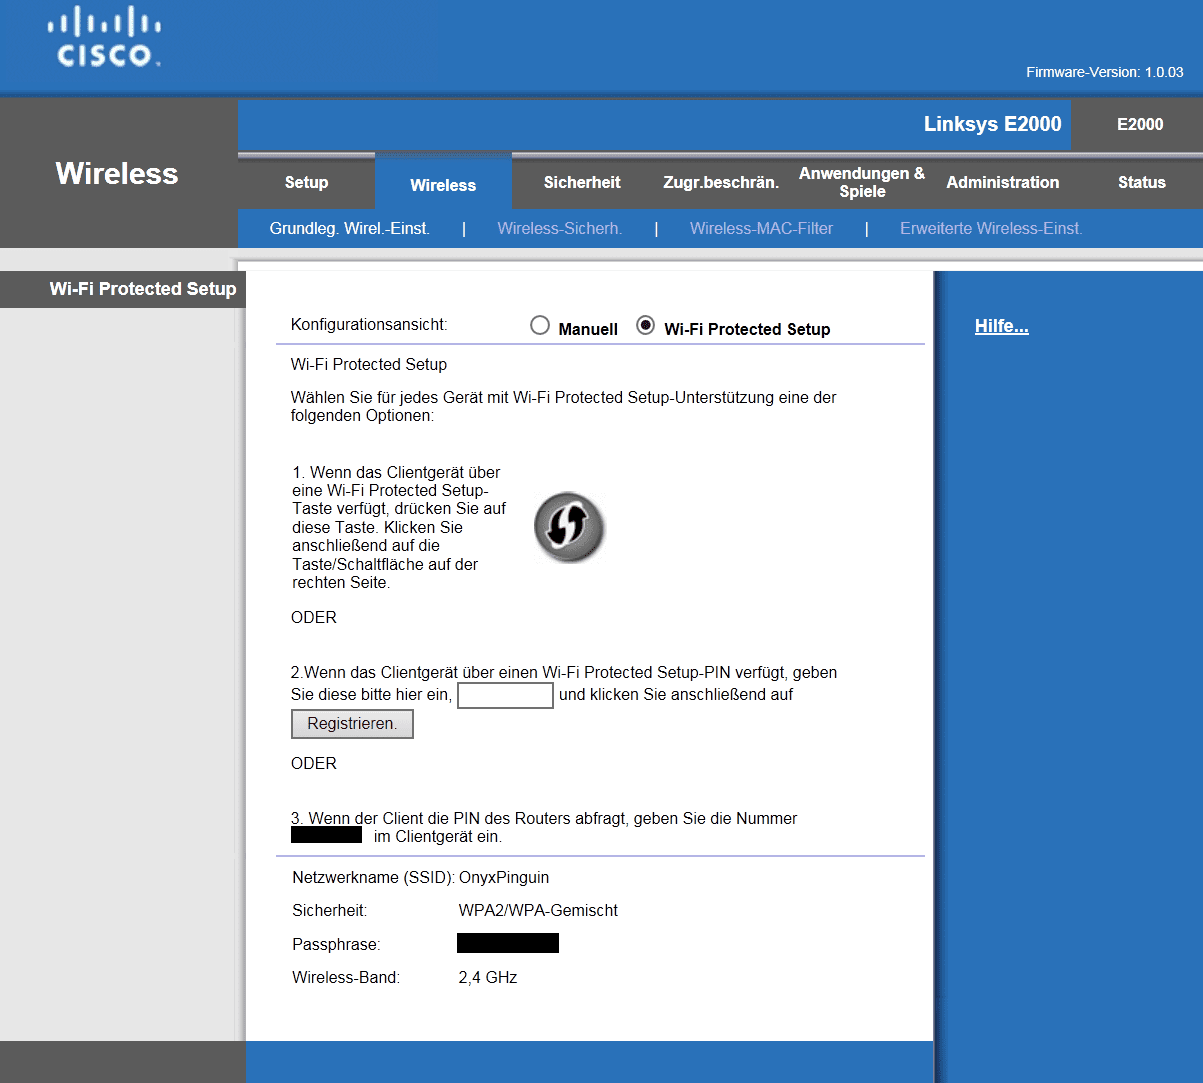The height and width of the screenshot is (1083, 1203).
Task: Click the Wi-Fi Protected Setup sidebar heading
Action: (x=143, y=289)
